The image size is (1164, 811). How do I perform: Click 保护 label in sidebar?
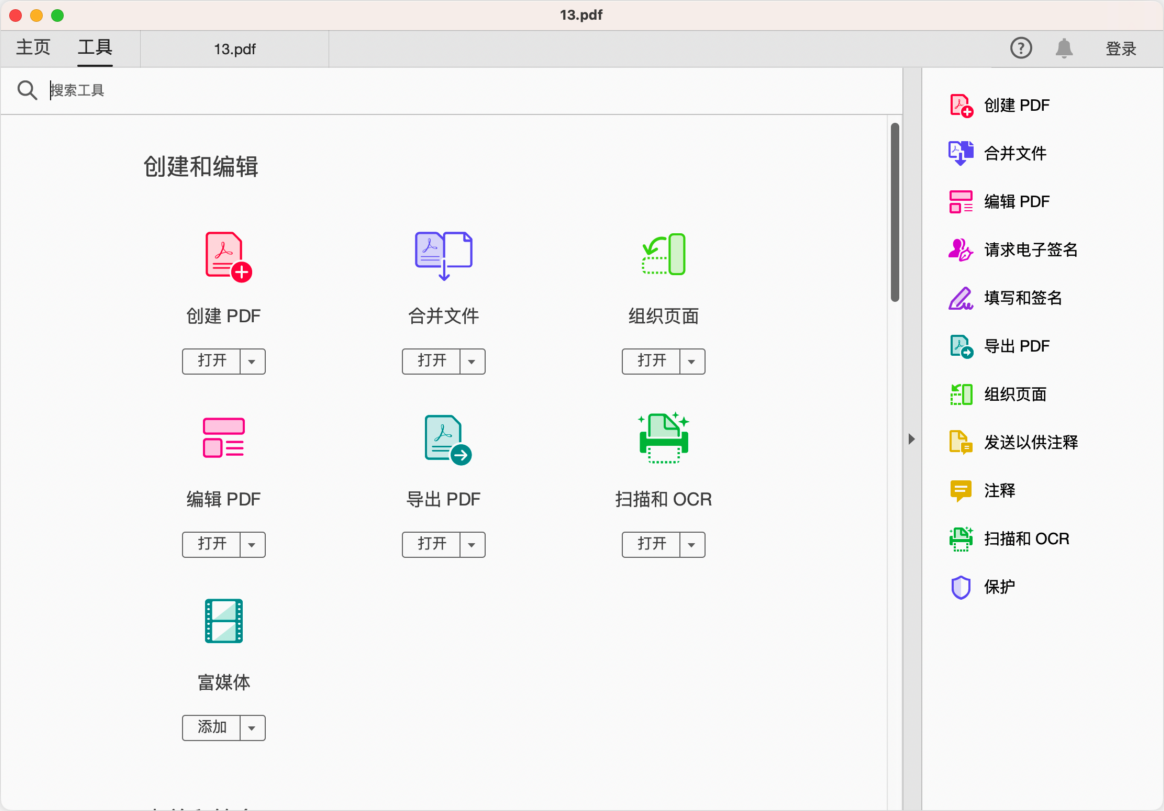pyautogui.click(x=999, y=587)
